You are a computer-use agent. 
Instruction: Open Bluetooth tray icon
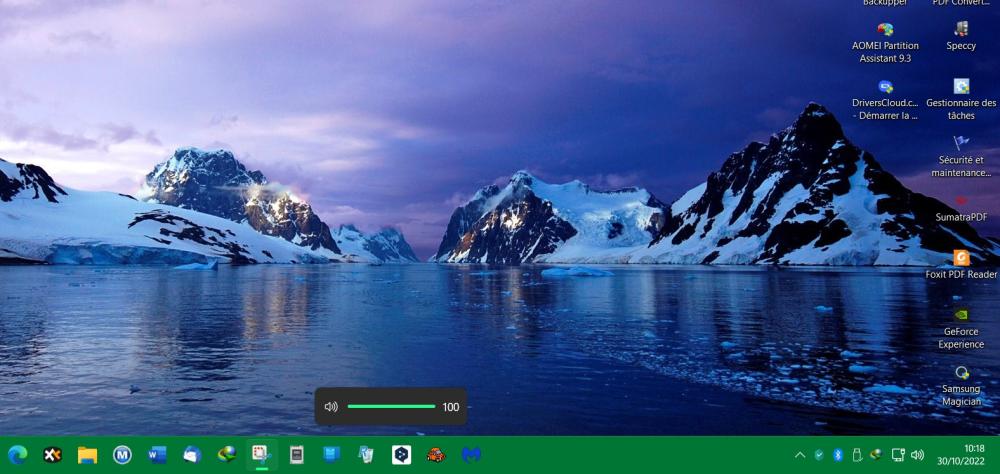(x=838, y=455)
